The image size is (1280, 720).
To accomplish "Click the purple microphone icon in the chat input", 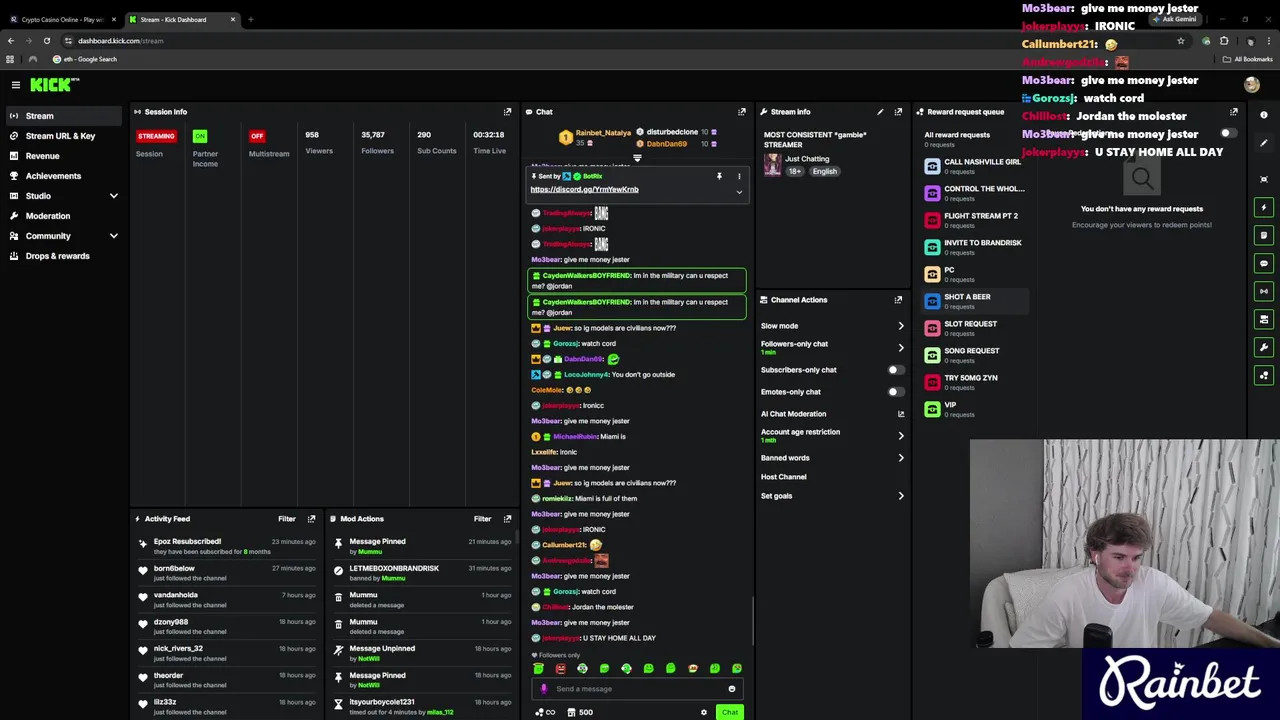I will tap(544, 689).
